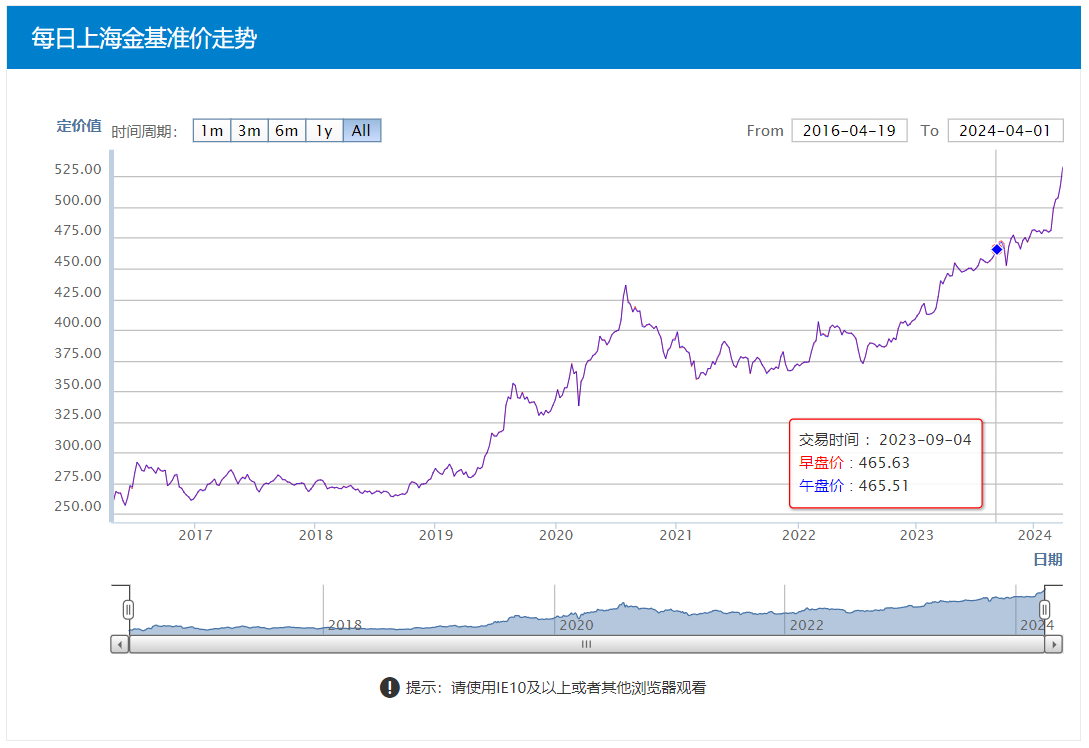Click the 2022 label in the navigator
This screenshot has width=1089, height=748.
(806, 625)
